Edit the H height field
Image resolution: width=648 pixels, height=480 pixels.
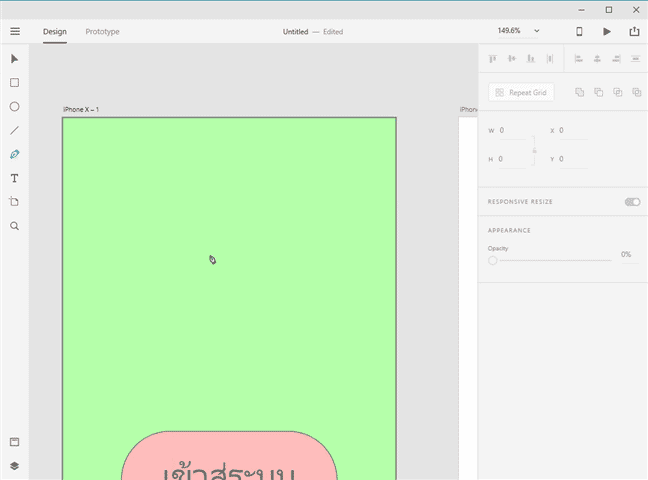(512, 159)
